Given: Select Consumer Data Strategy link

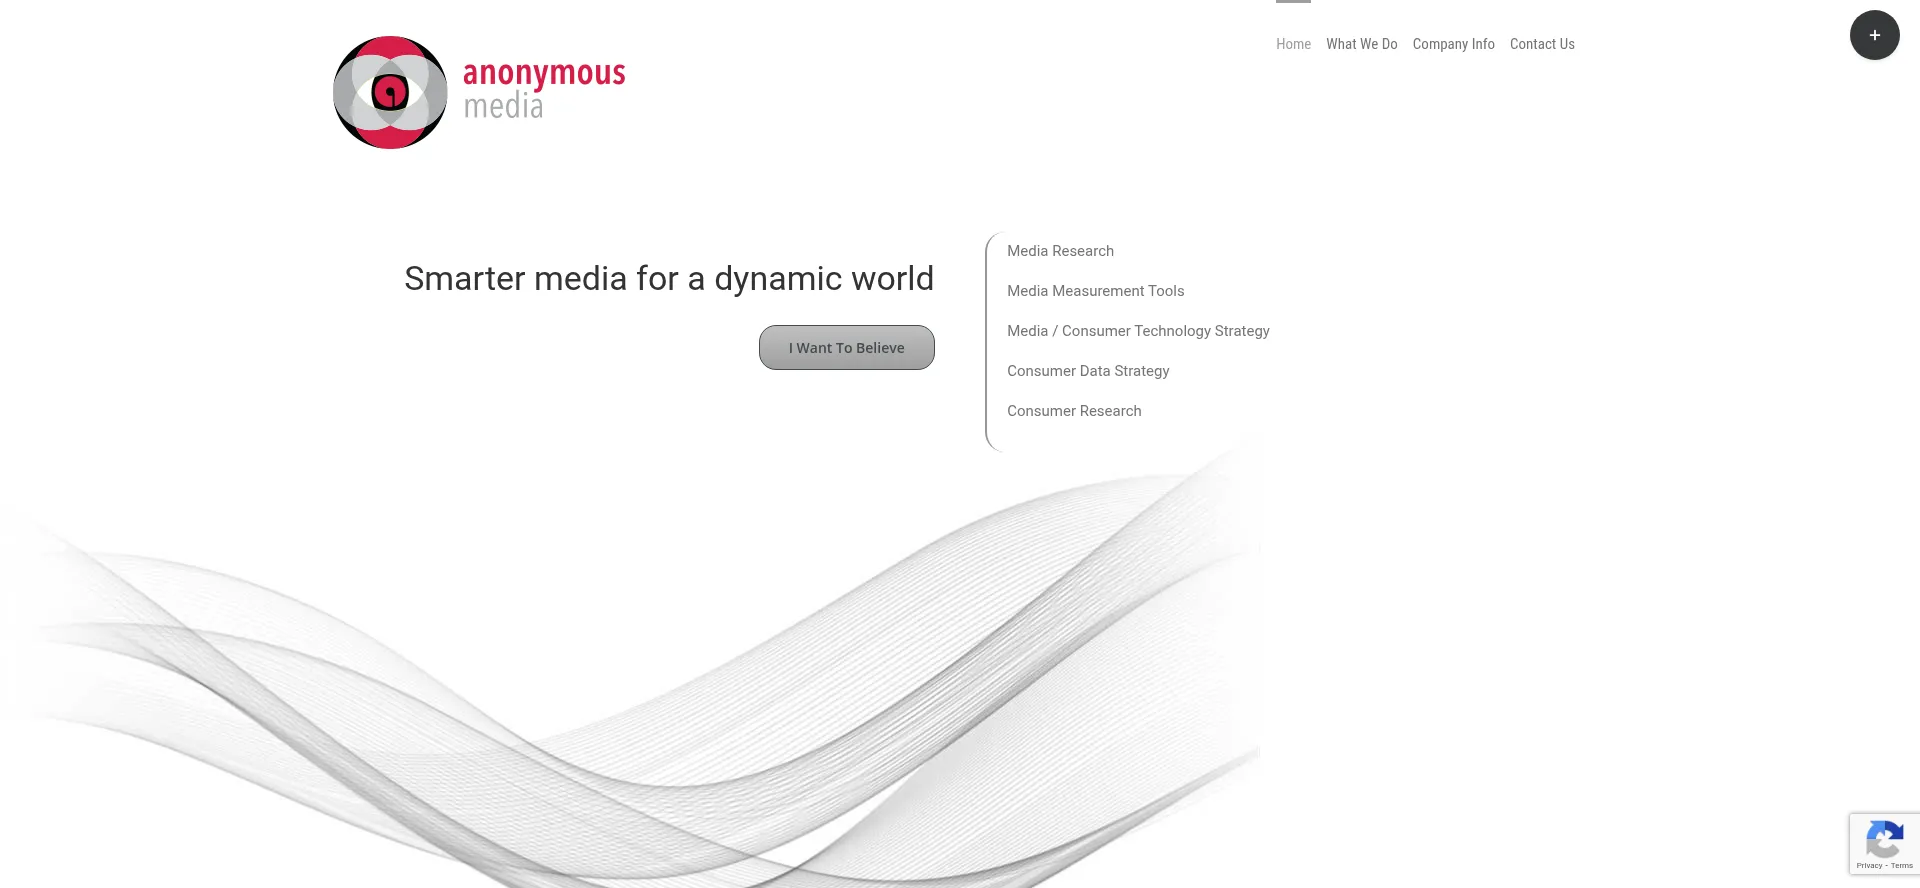Looking at the screenshot, I should 1088,371.
